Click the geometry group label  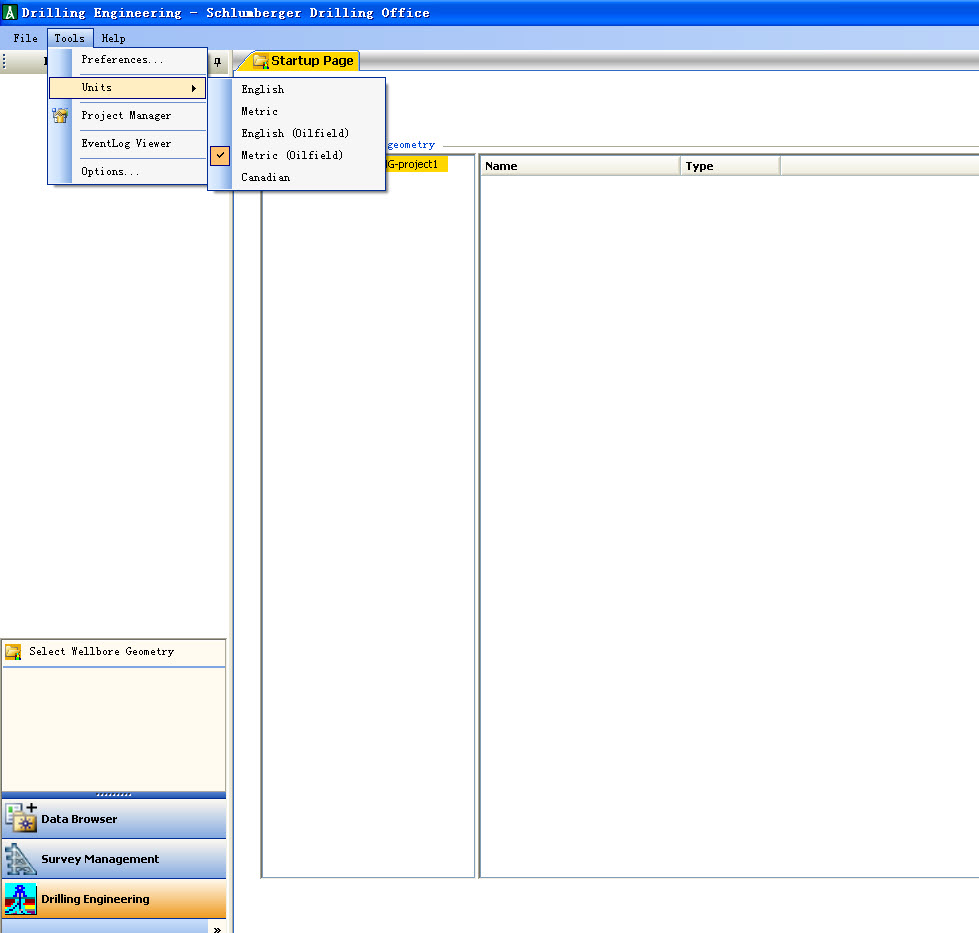click(411, 145)
